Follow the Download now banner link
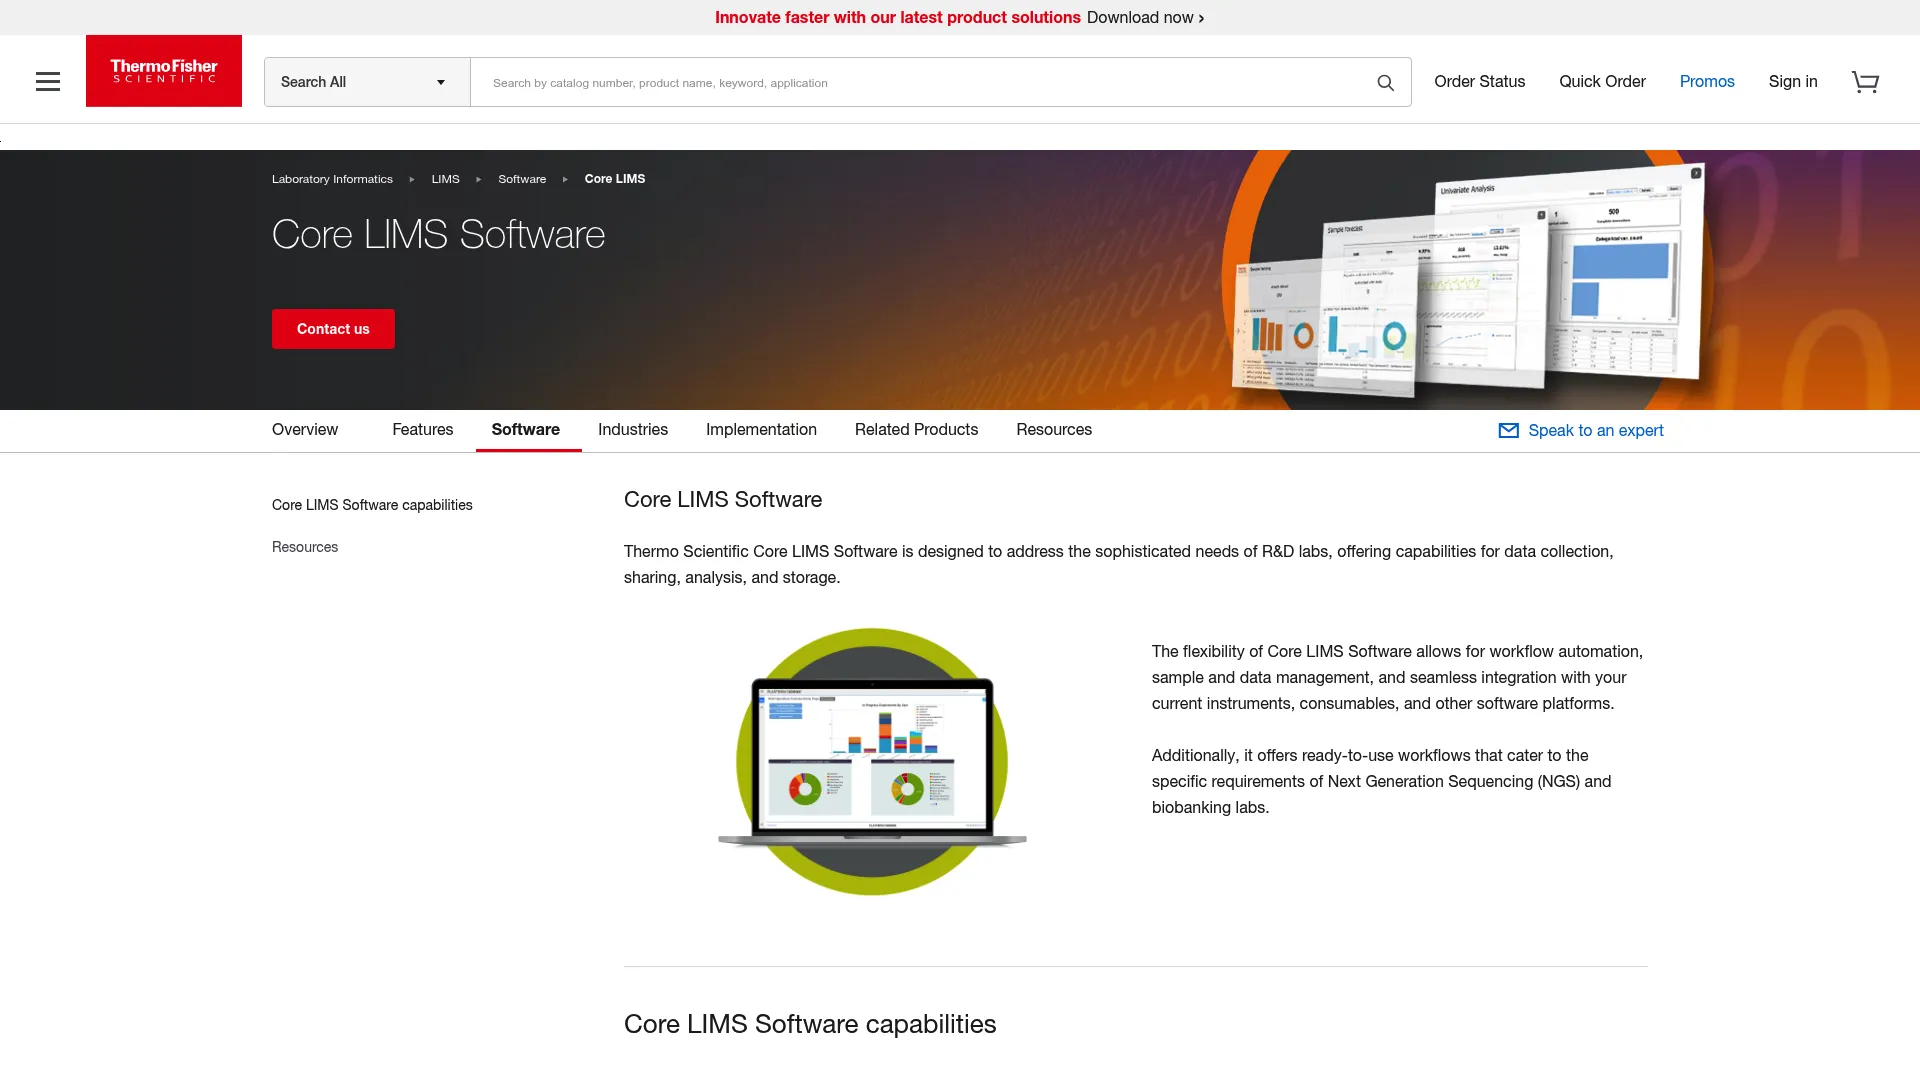Screen dimensions: 1920x1080 point(1145,18)
